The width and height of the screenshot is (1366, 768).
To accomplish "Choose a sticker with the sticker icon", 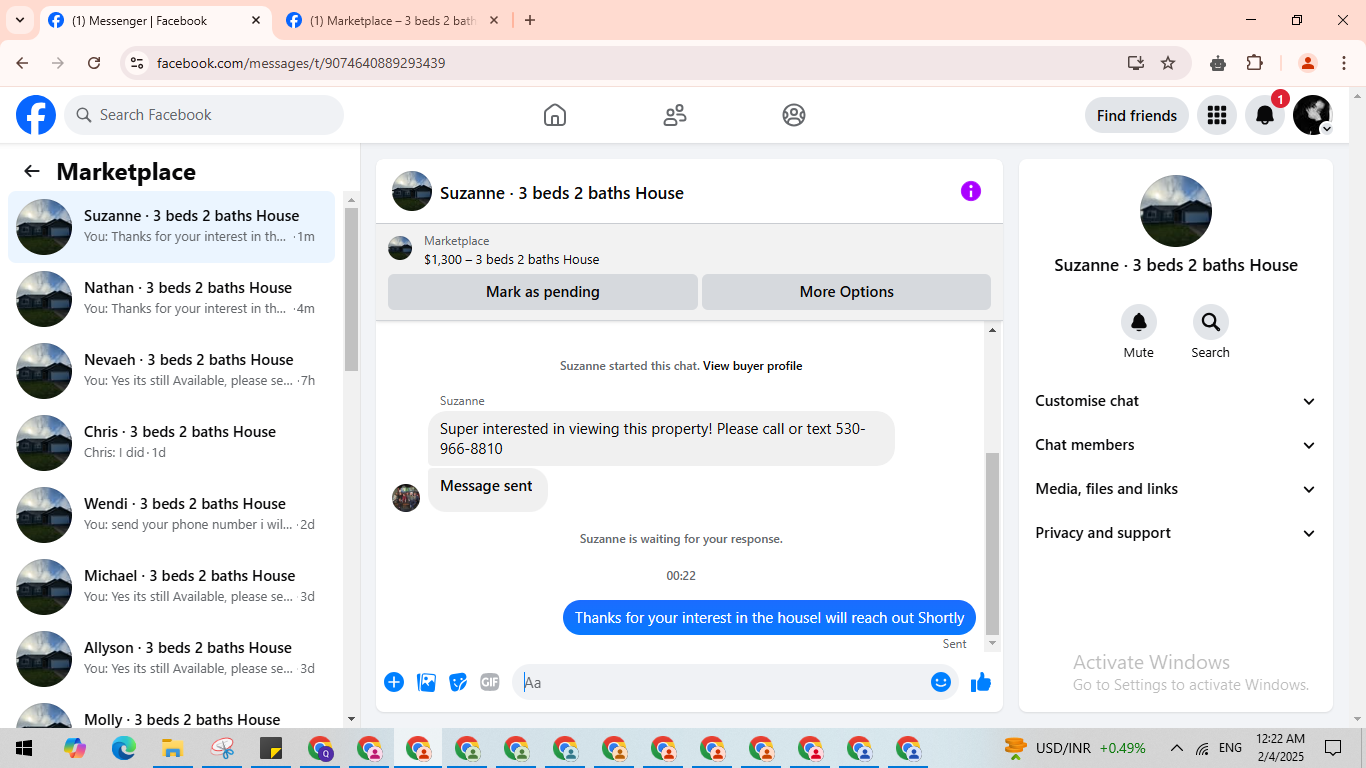I will (459, 682).
